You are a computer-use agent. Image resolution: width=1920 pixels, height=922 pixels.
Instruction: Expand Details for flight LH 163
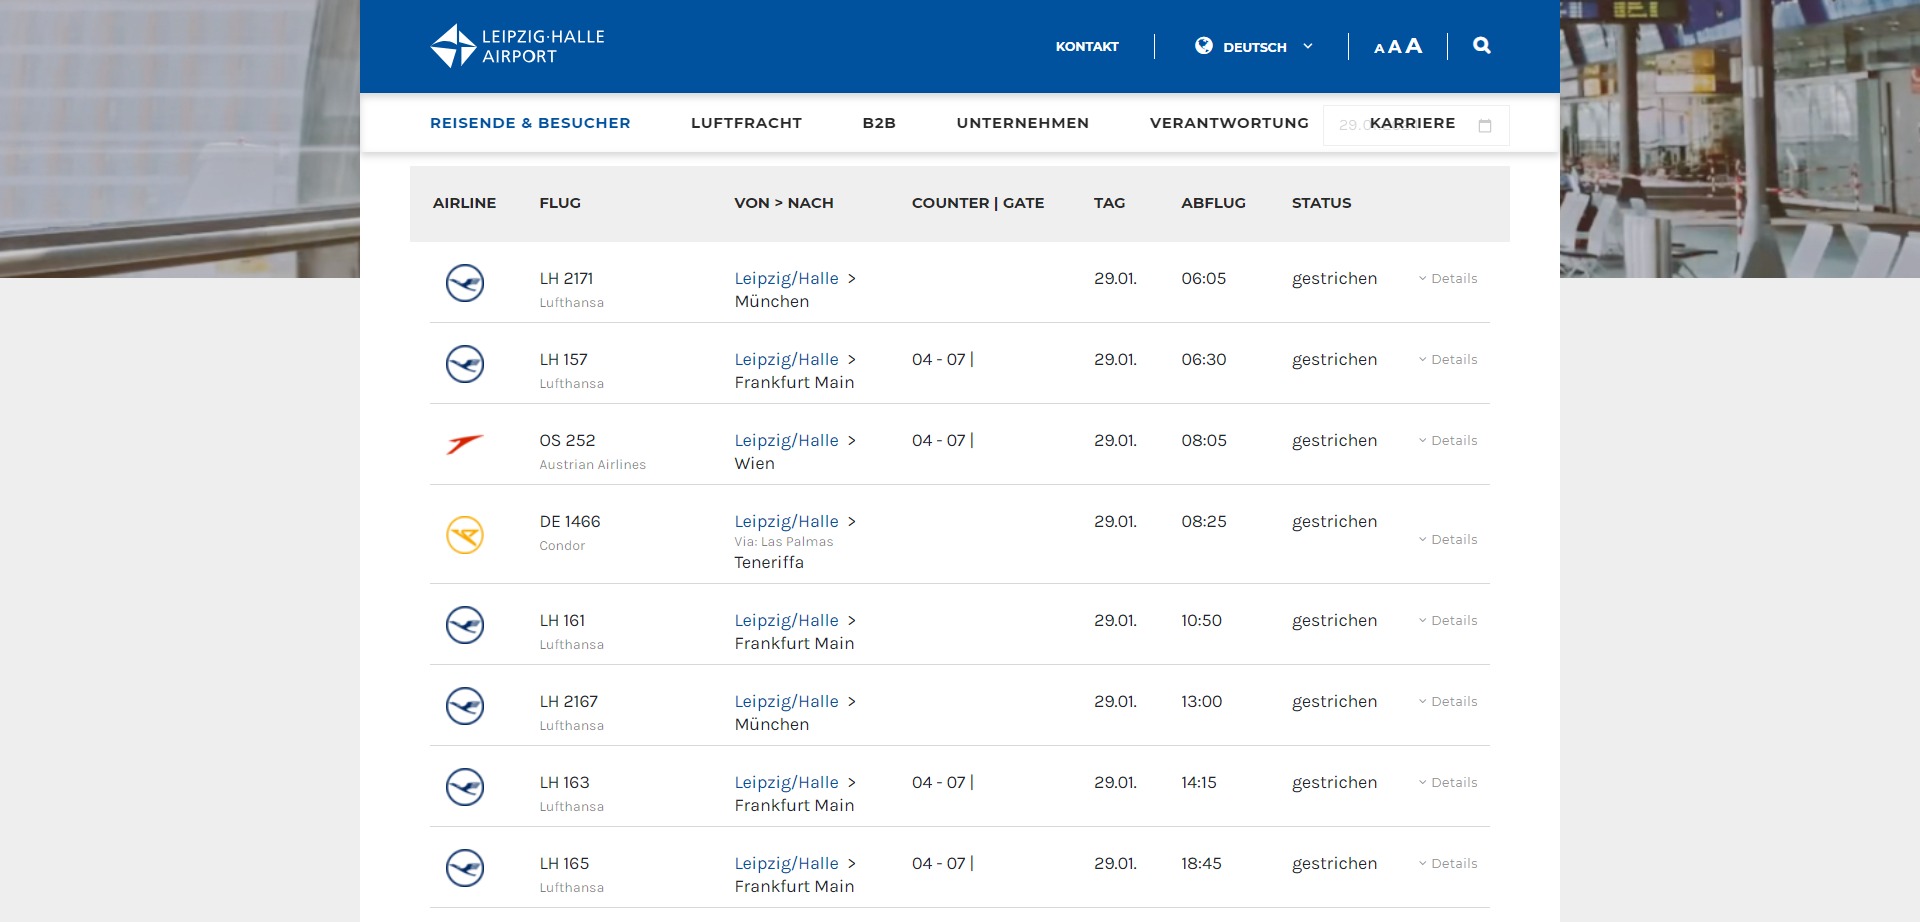click(x=1448, y=783)
